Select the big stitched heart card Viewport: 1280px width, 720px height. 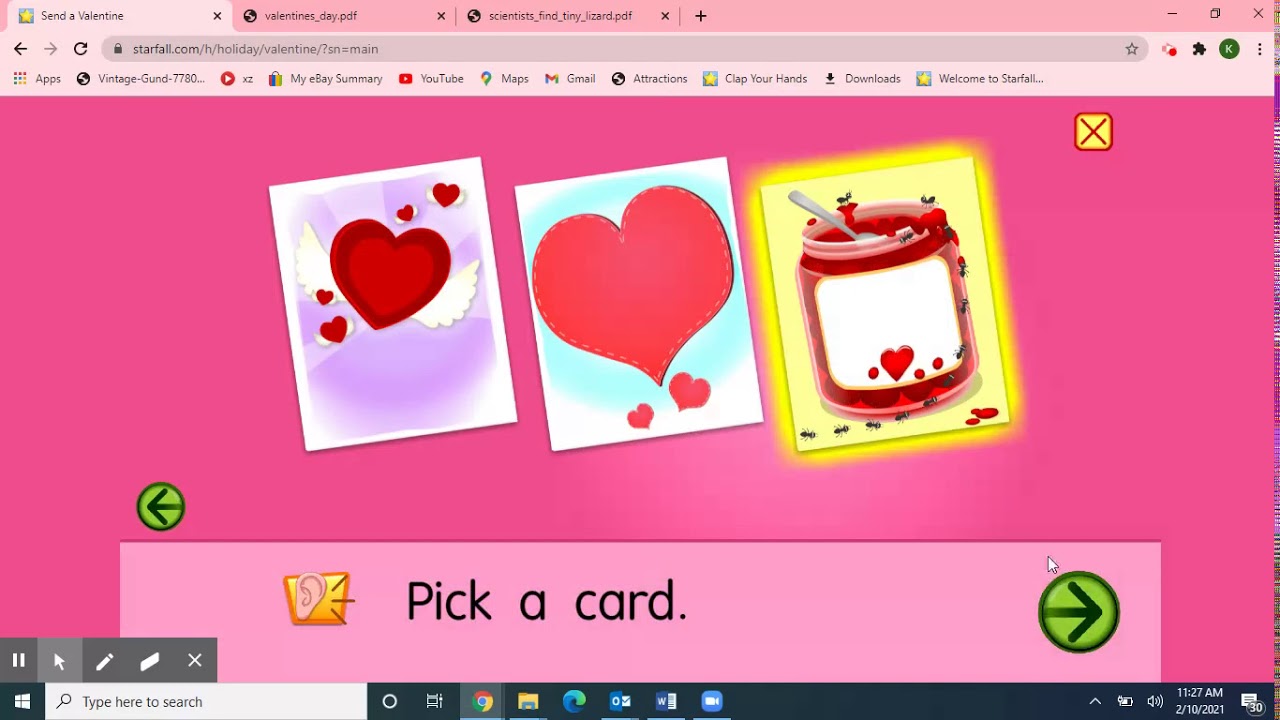pos(638,304)
